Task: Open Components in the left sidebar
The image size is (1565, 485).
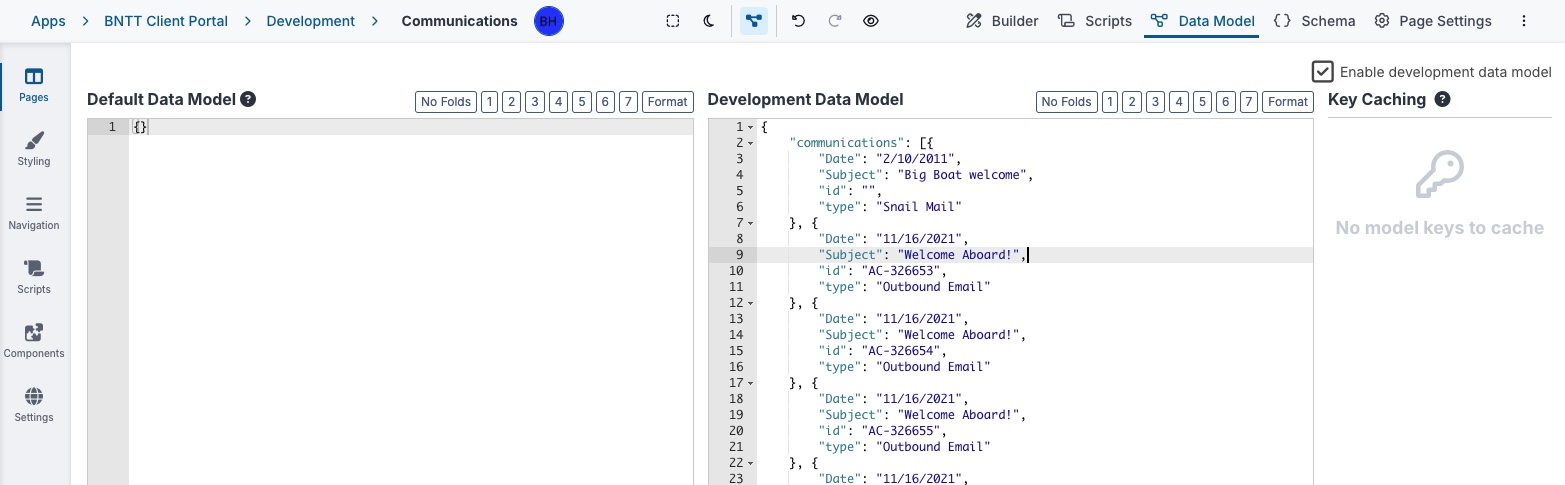Action: 34,341
